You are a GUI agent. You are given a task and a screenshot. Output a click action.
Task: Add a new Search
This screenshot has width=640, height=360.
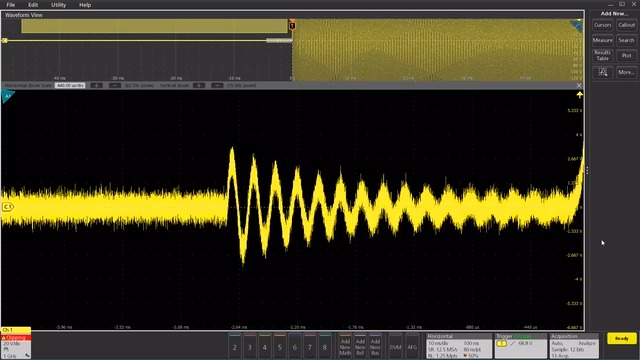coord(627,40)
